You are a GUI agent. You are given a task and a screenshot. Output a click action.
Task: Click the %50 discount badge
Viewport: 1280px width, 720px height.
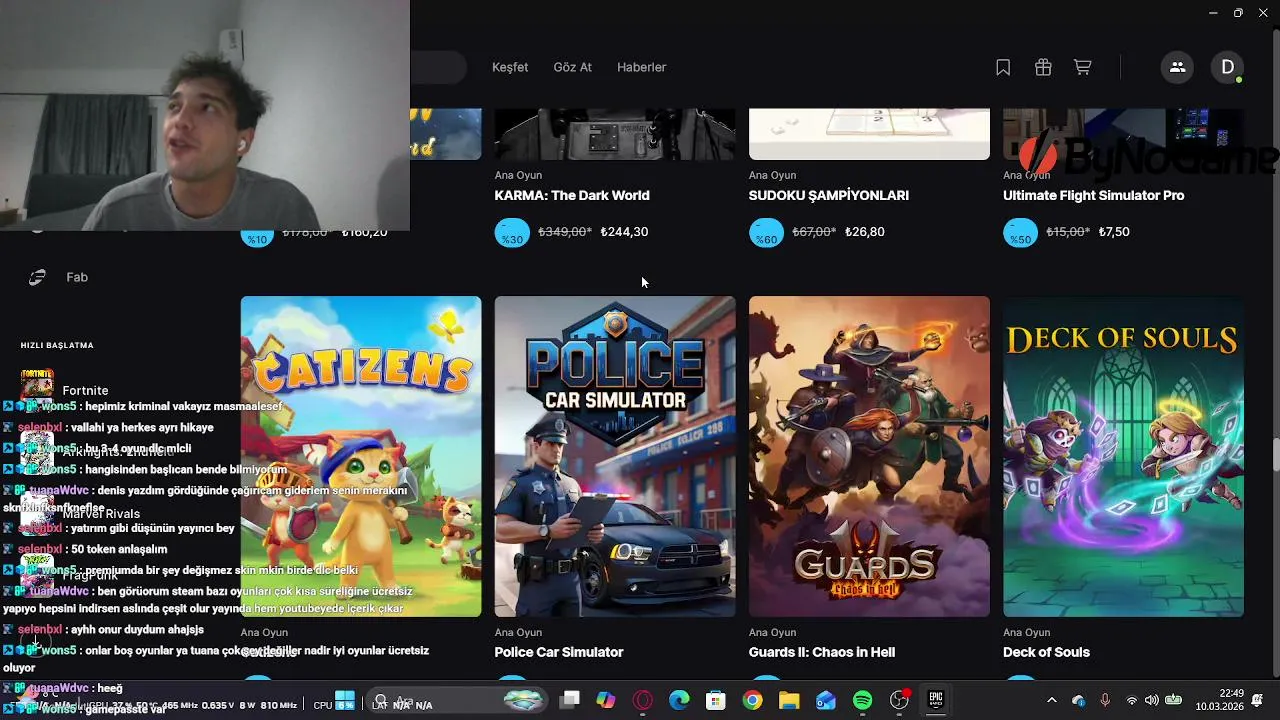[1020, 232]
